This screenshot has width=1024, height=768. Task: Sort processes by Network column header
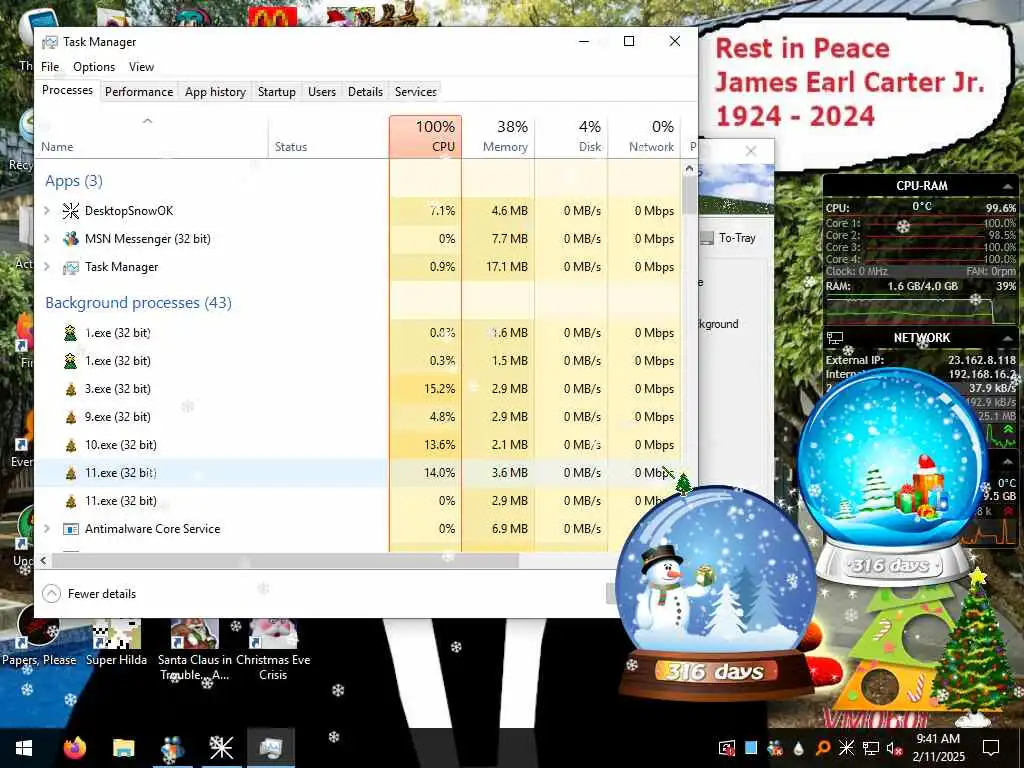pyautogui.click(x=645, y=136)
